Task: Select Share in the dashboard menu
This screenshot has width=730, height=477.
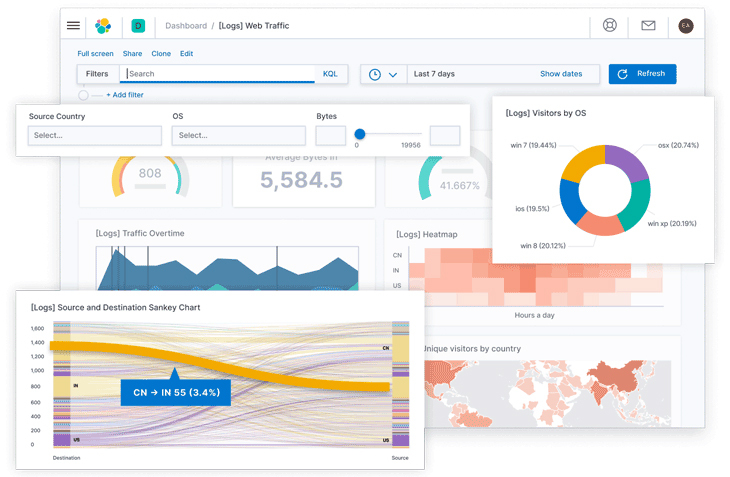Action: click(132, 53)
